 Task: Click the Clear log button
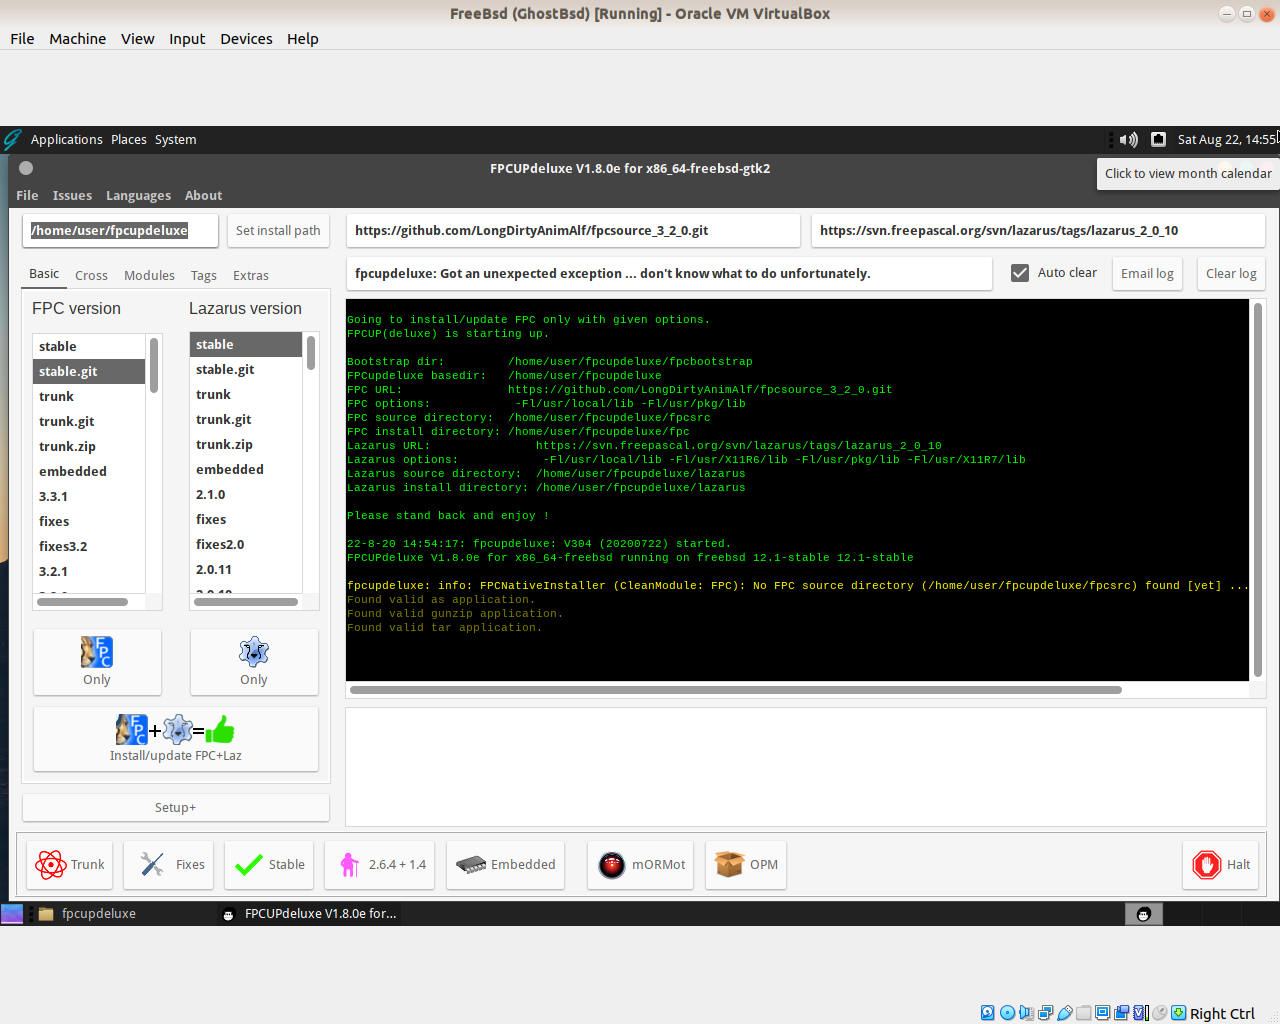pos(1231,274)
